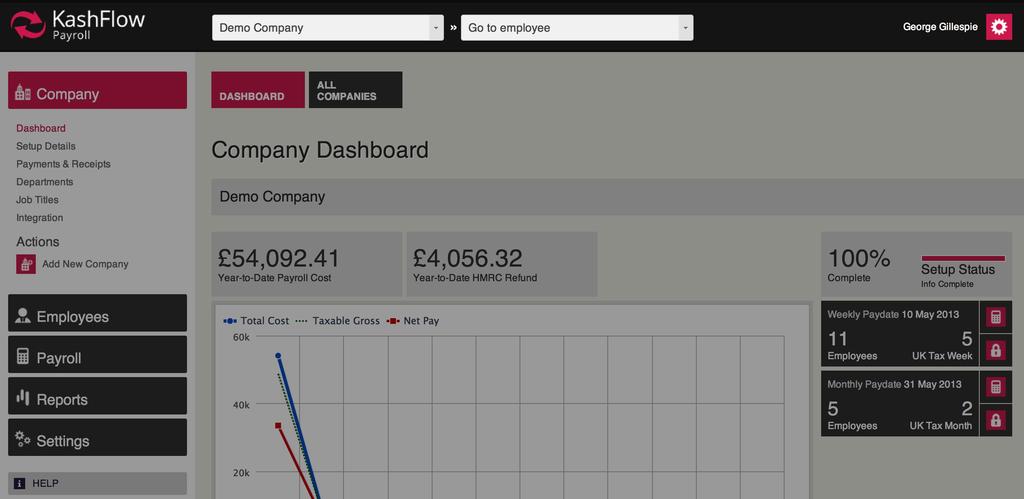This screenshot has height=499, width=1024.
Task: Expand the Employees sidebar section
Action: (x=97, y=316)
